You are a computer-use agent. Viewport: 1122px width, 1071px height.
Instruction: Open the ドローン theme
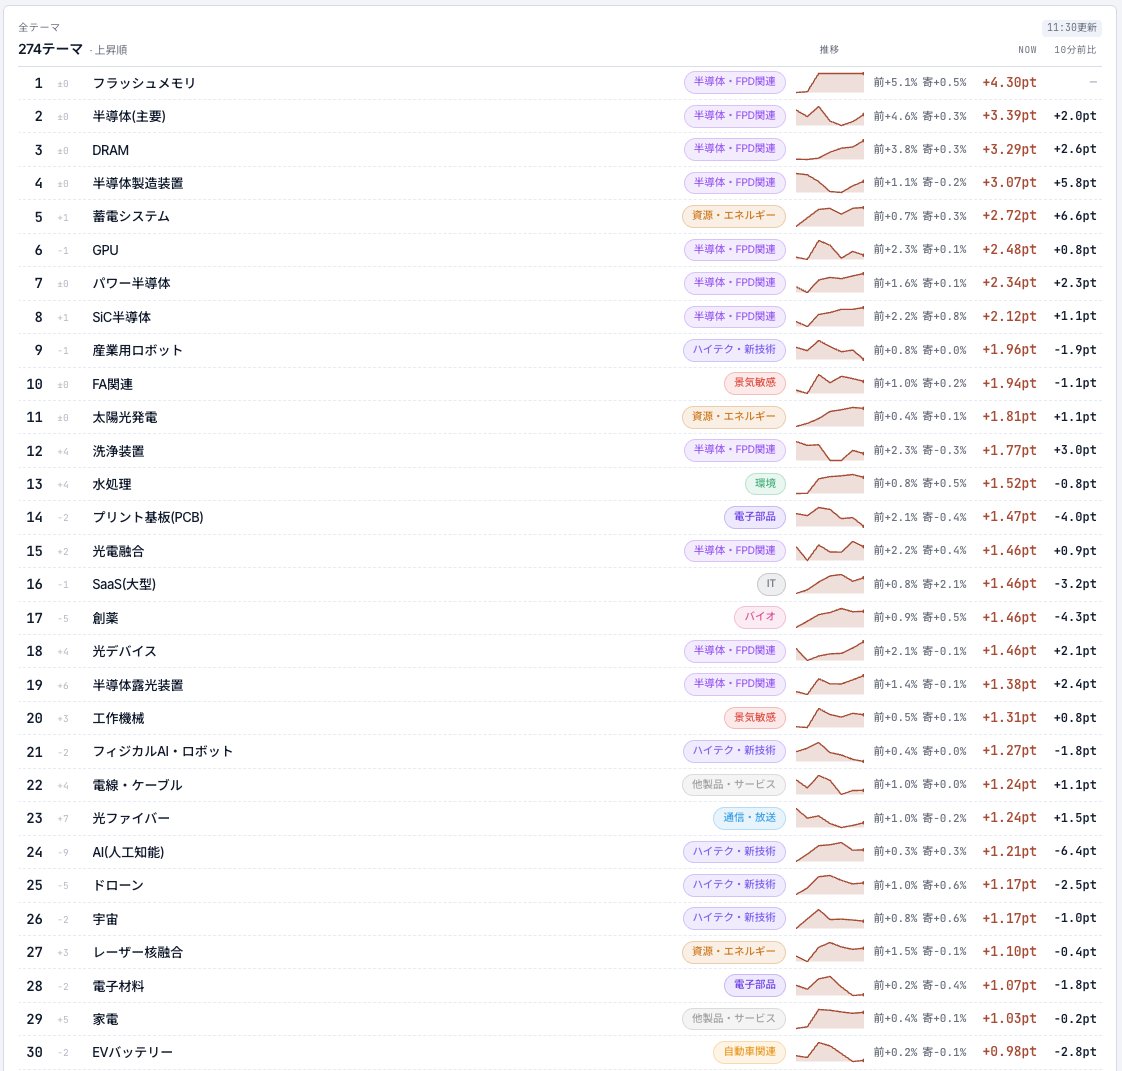[118, 885]
